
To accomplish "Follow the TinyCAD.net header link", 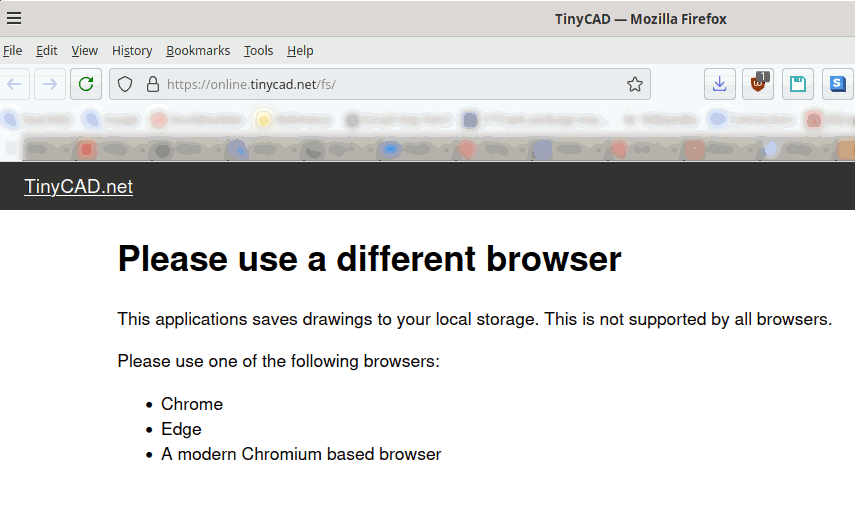I will coord(79,186).
